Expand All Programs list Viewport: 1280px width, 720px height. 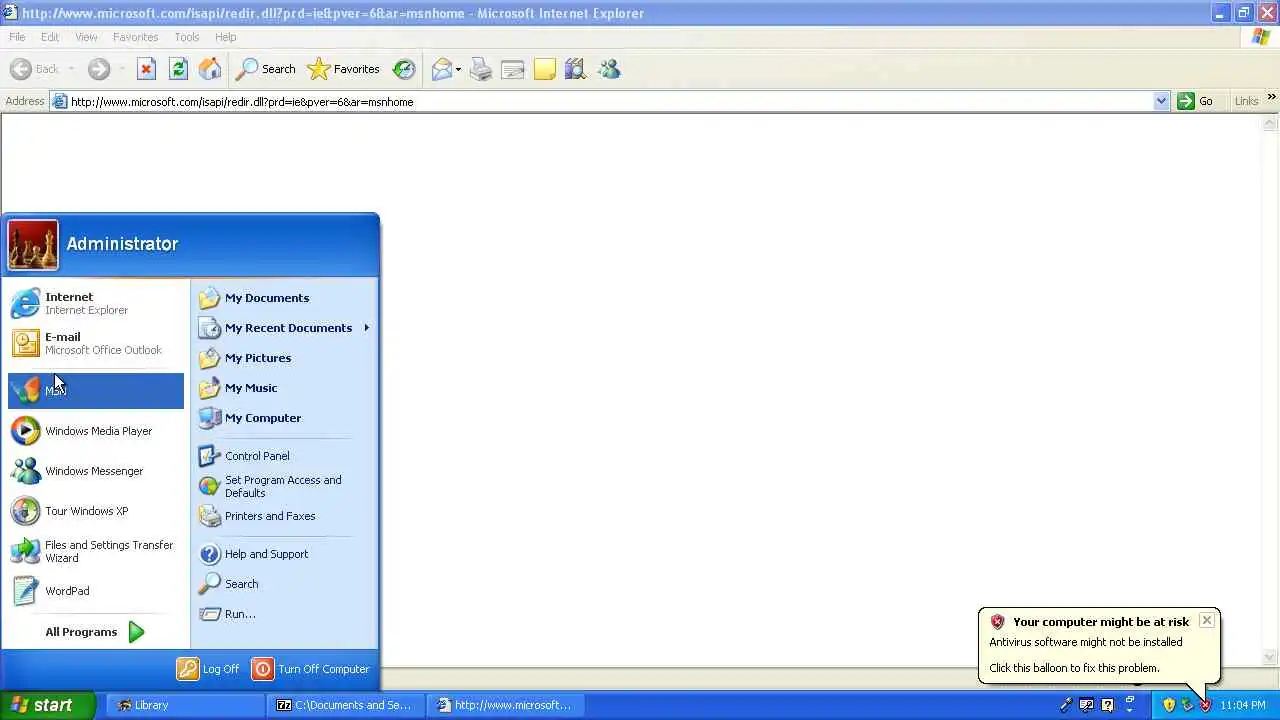pyautogui.click(x=96, y=632)
